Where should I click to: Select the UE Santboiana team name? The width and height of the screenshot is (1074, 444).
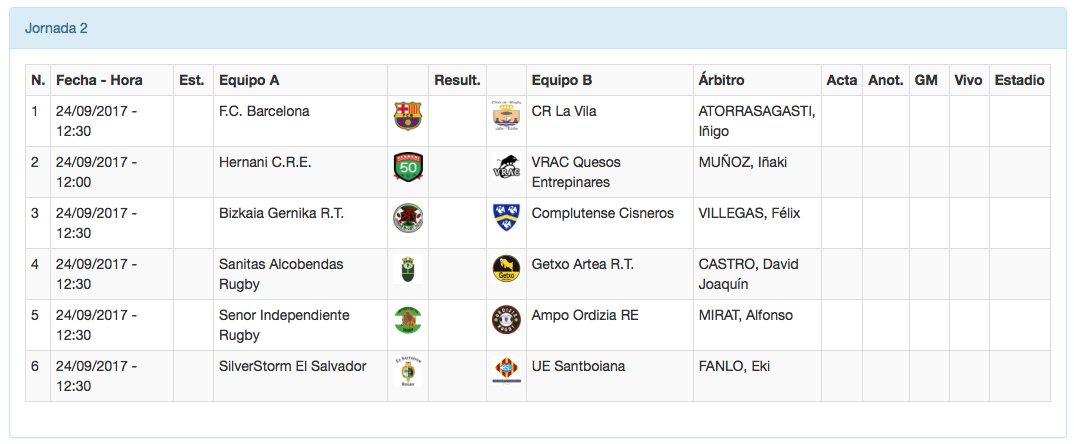(x=578, y=366)
